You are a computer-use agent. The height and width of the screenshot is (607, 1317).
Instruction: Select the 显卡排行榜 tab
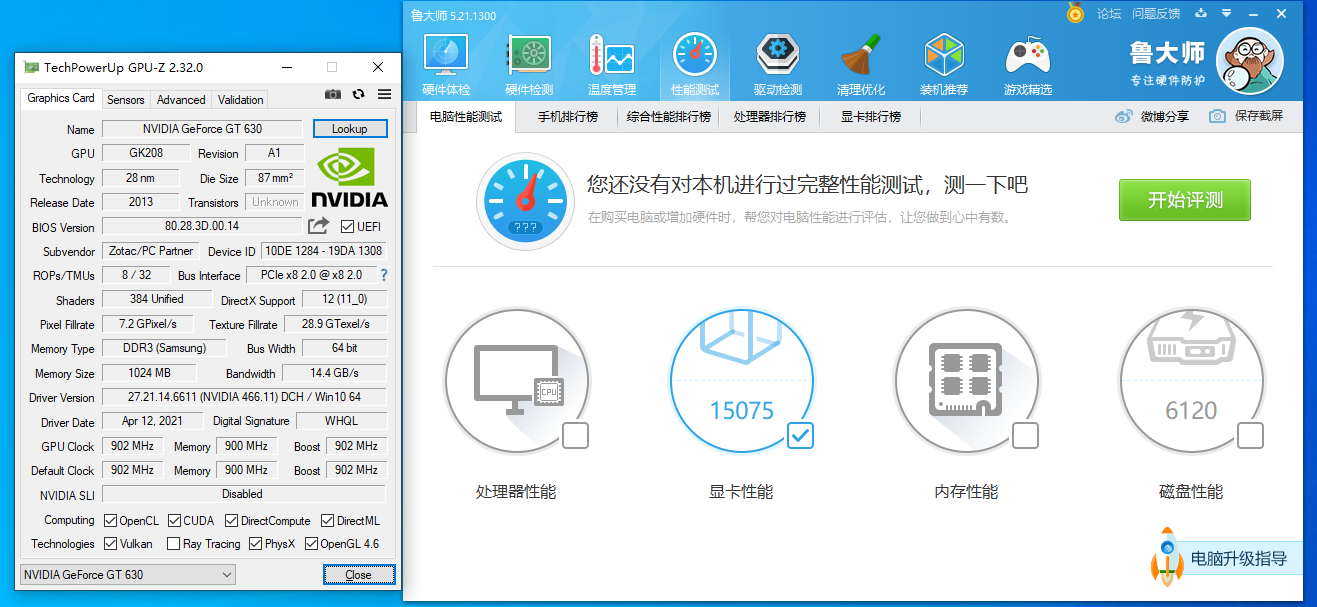point(871,117)
